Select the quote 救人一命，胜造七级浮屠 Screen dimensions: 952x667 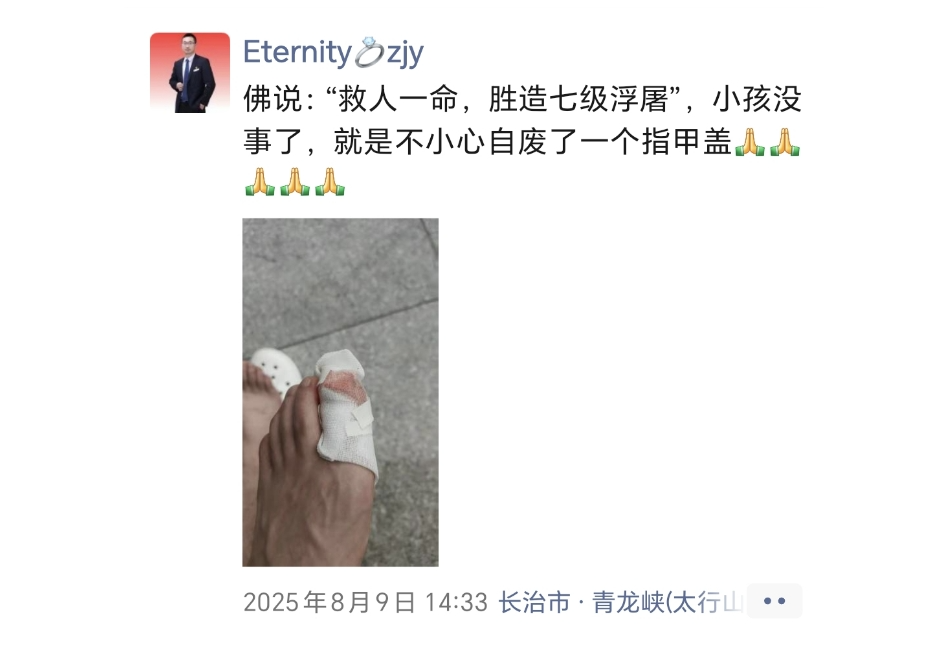pos(503,100)
